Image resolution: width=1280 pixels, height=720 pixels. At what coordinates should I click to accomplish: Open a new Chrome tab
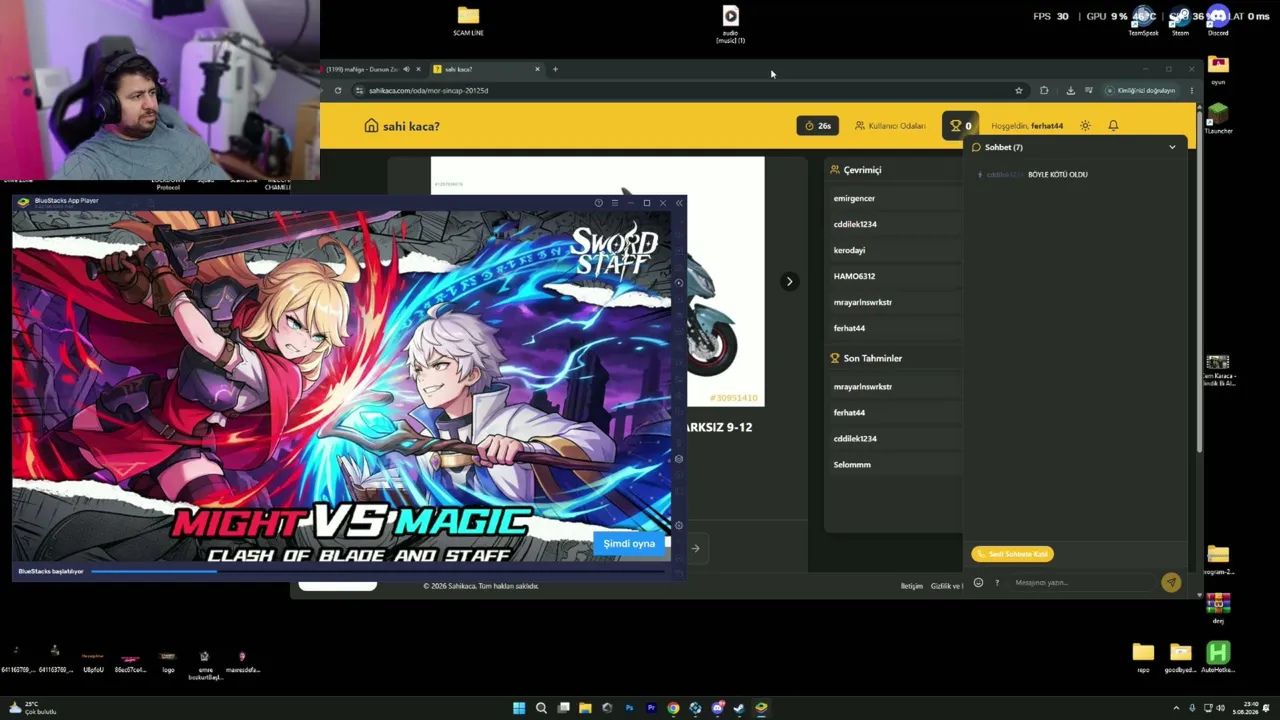[x=555, y=69]
